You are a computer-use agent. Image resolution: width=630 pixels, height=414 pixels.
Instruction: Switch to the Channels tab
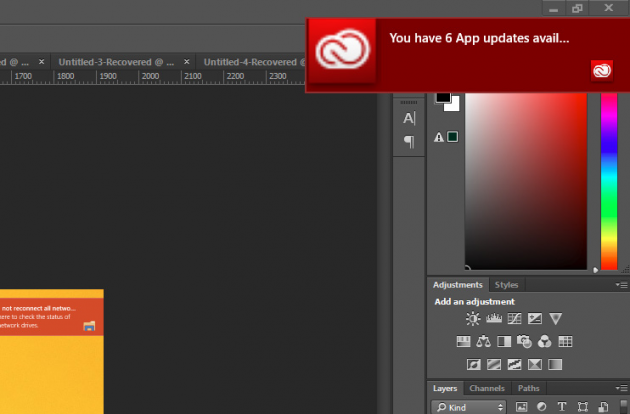[486, 388]
